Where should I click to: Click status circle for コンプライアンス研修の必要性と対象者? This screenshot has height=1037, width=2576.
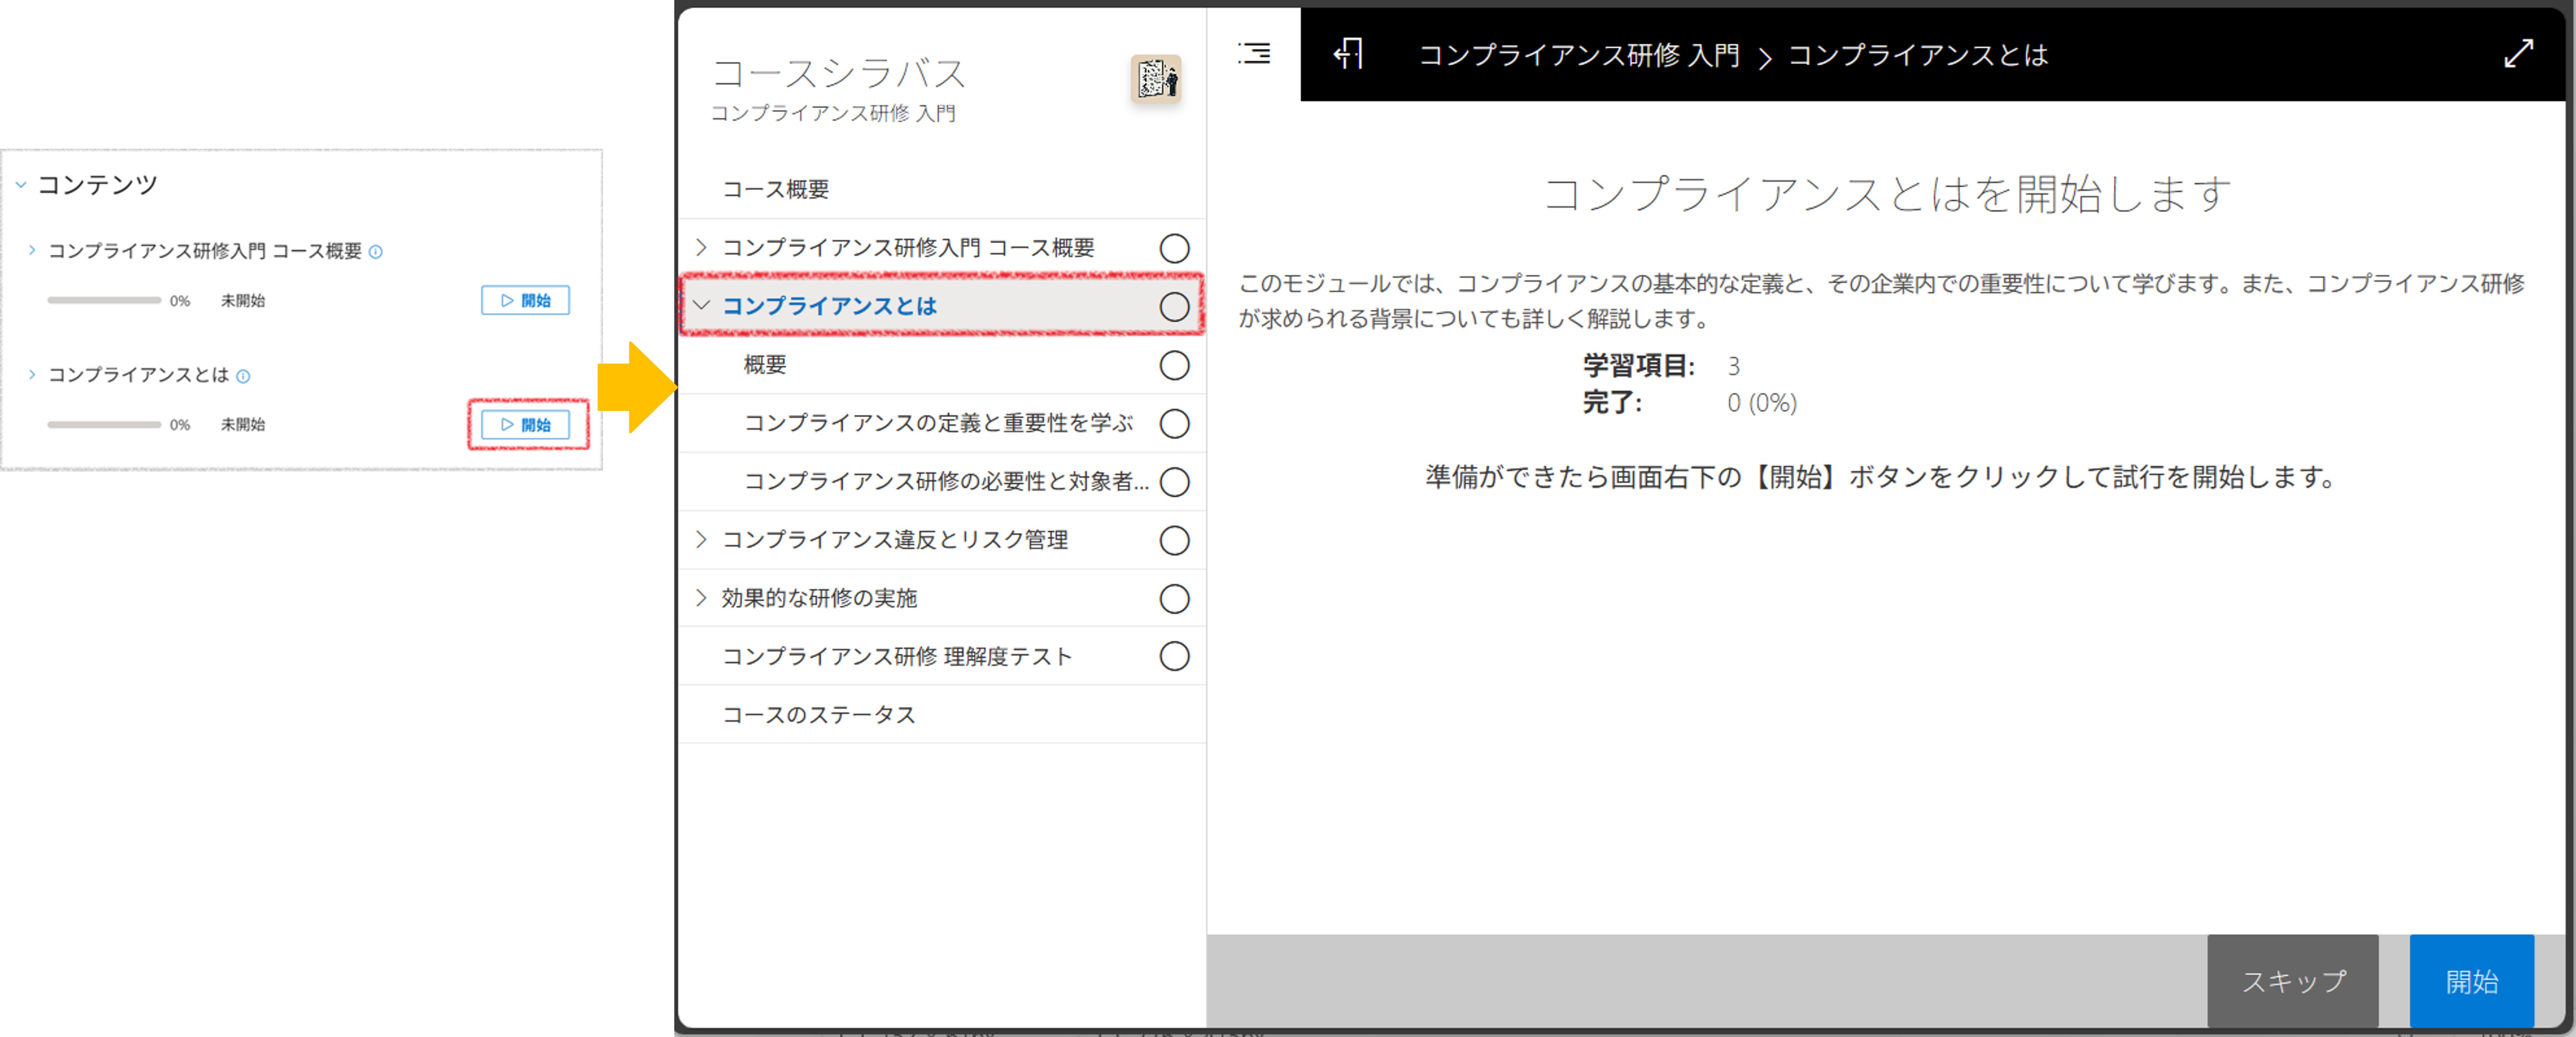tap(1174, 482)
